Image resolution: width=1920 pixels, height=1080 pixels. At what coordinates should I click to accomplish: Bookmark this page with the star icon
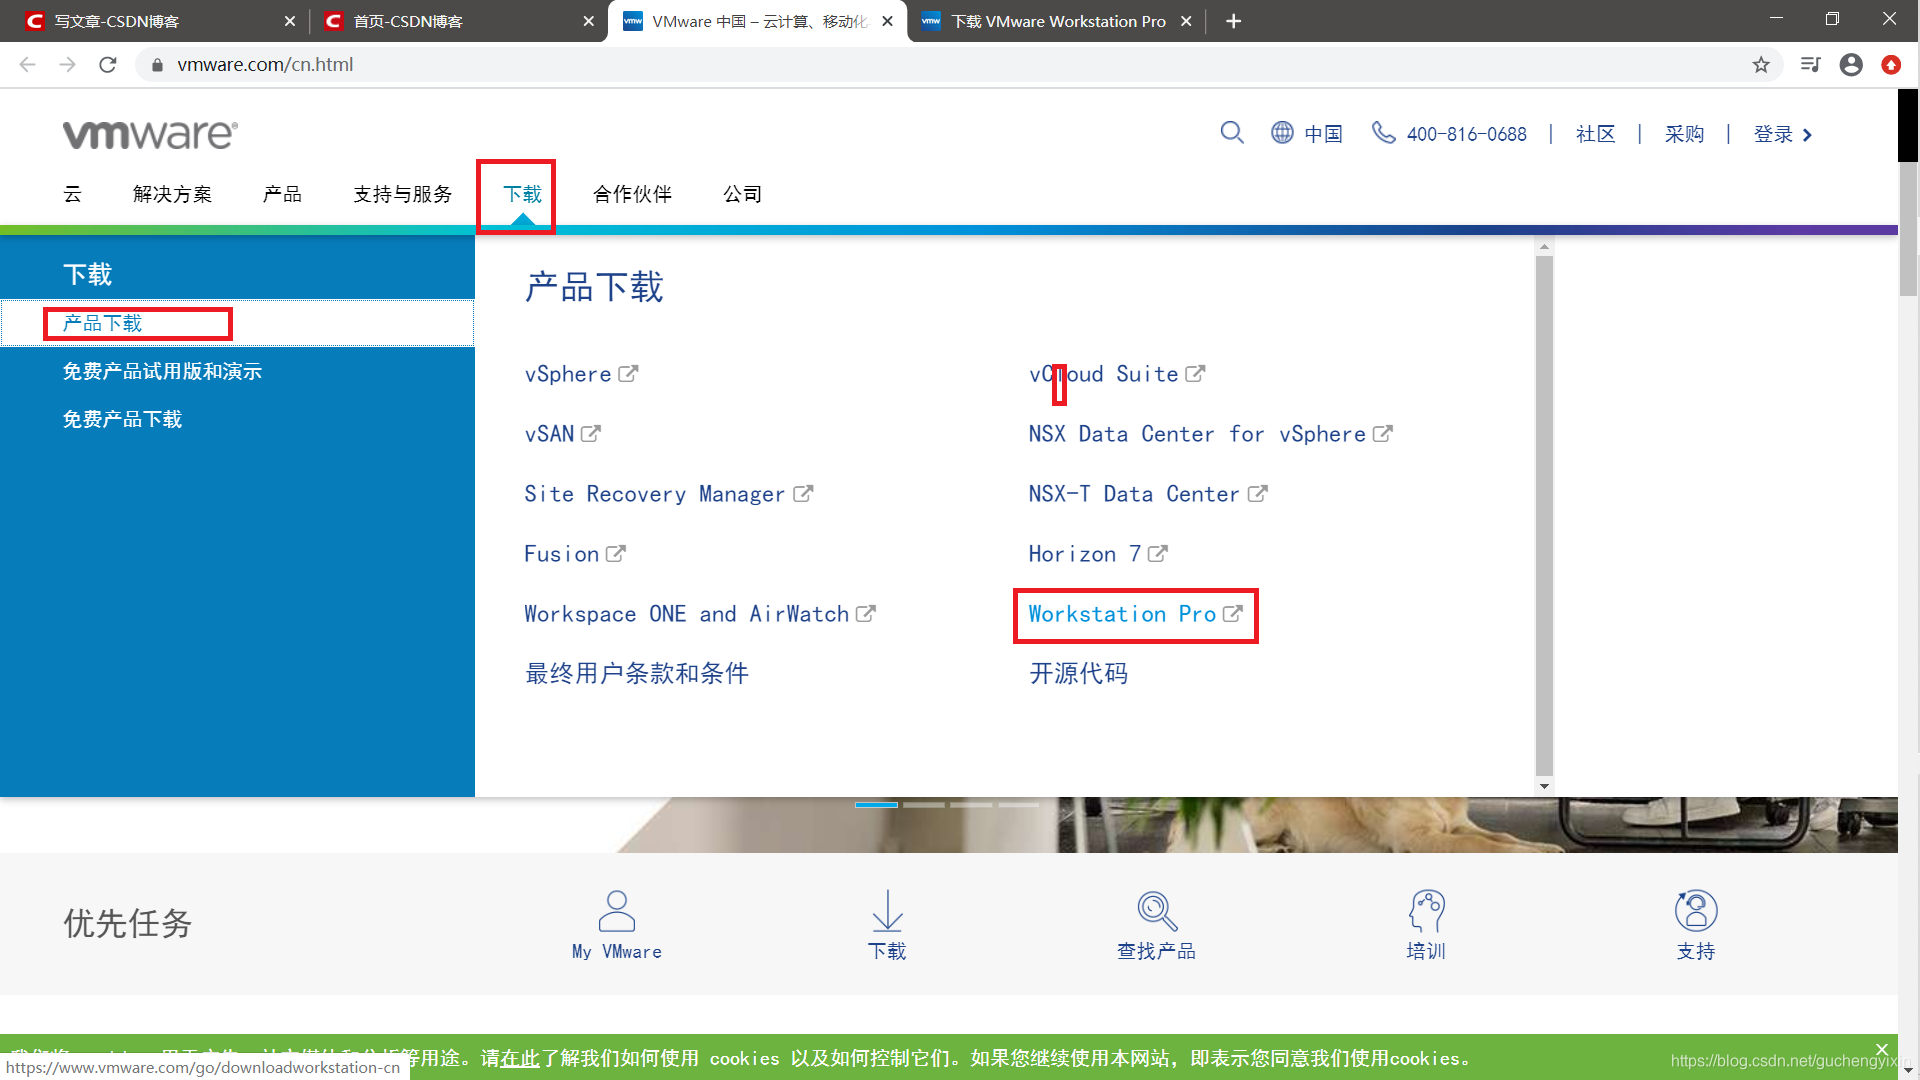click(x=1761, y=65)
